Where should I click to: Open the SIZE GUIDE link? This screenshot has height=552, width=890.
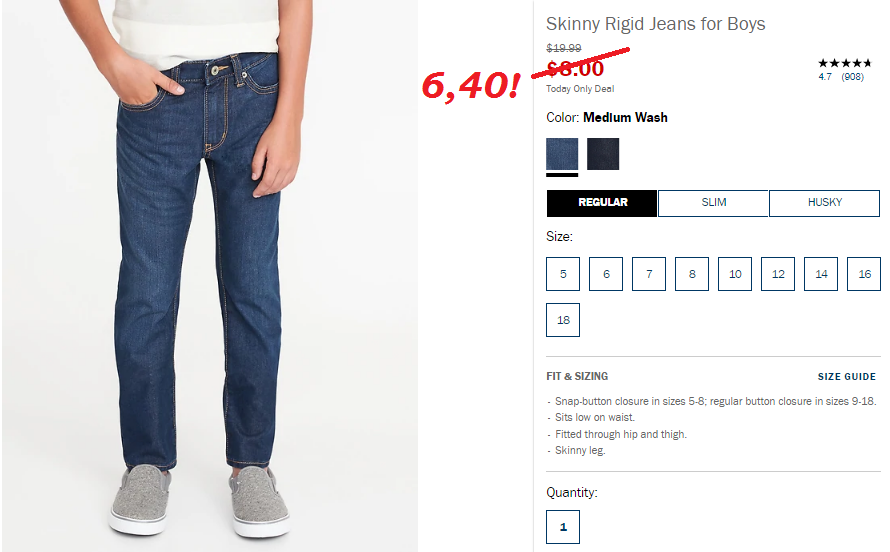846,377
